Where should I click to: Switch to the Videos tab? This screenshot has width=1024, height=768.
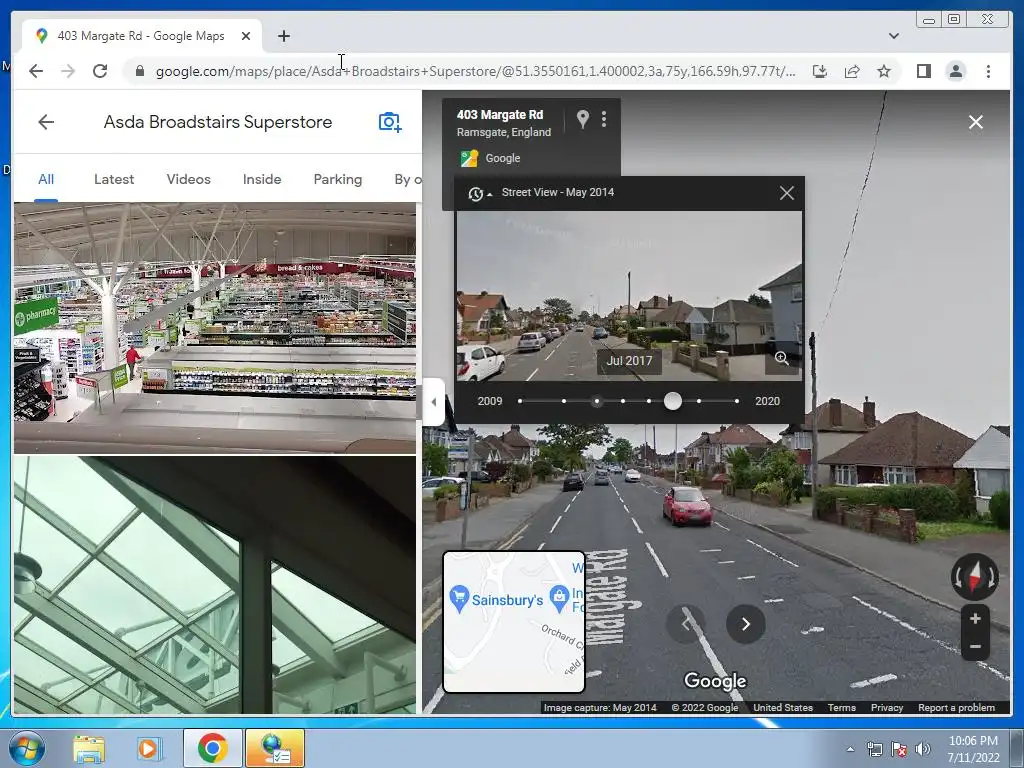pyautogui.click(x=188, y=180)
